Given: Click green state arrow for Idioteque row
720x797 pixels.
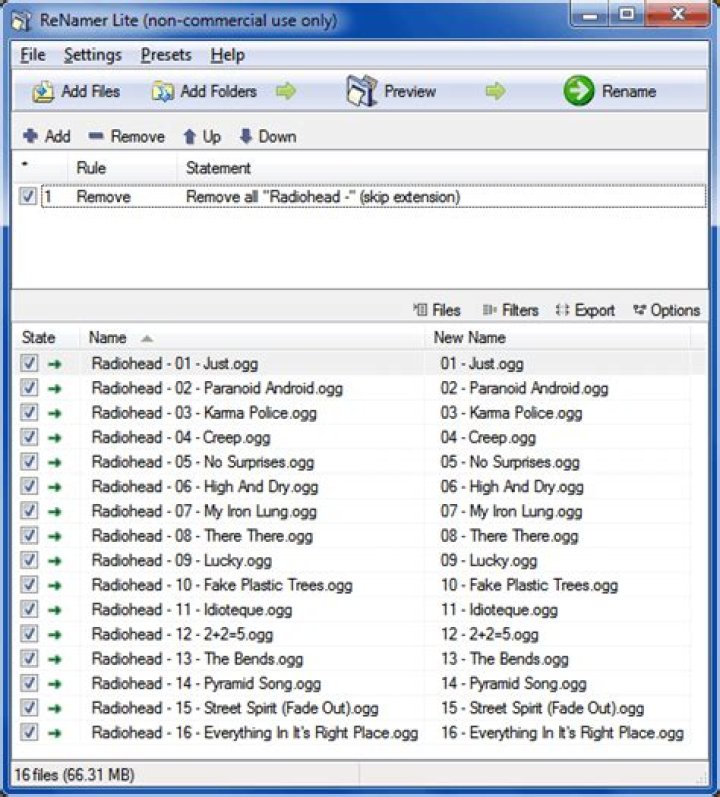Looking at the screenshot, I should 54,610.
